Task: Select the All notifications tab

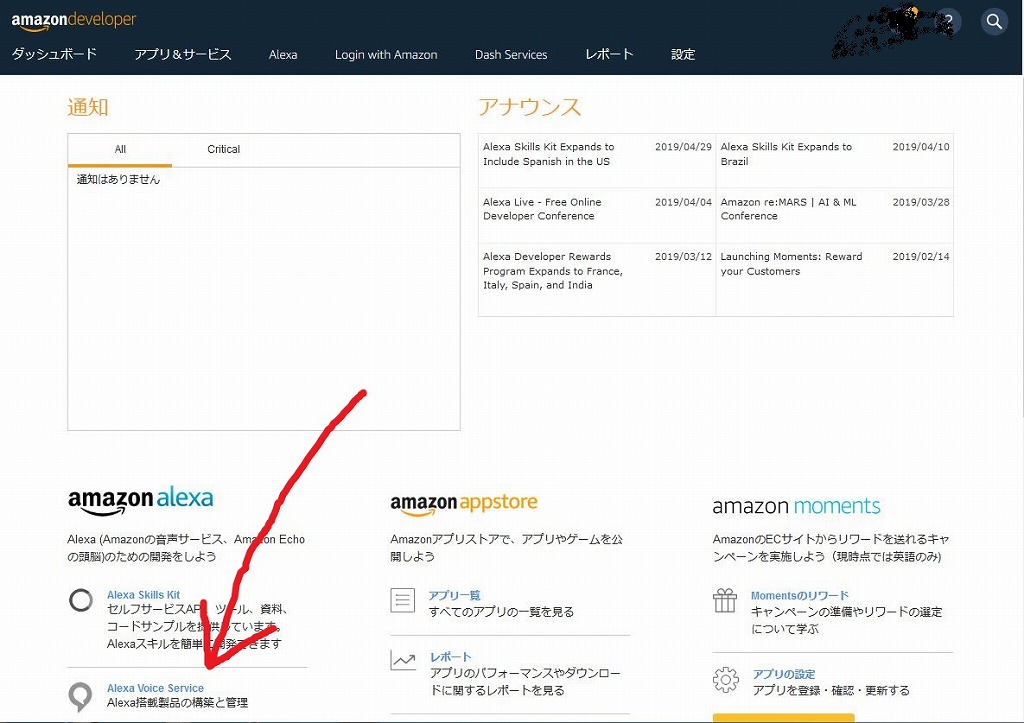Action: tap(120, 150)
